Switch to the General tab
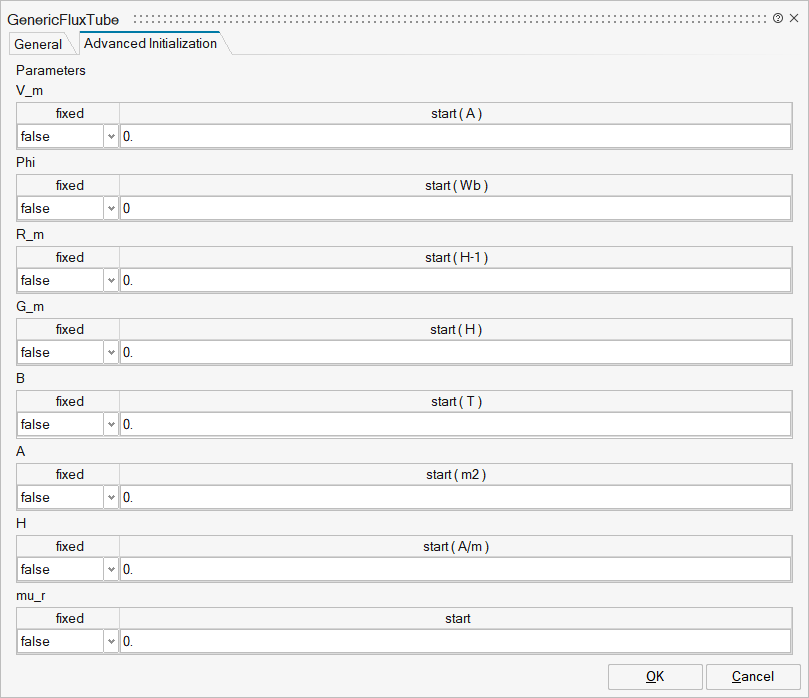809x698 pixels. click(38, 44)
